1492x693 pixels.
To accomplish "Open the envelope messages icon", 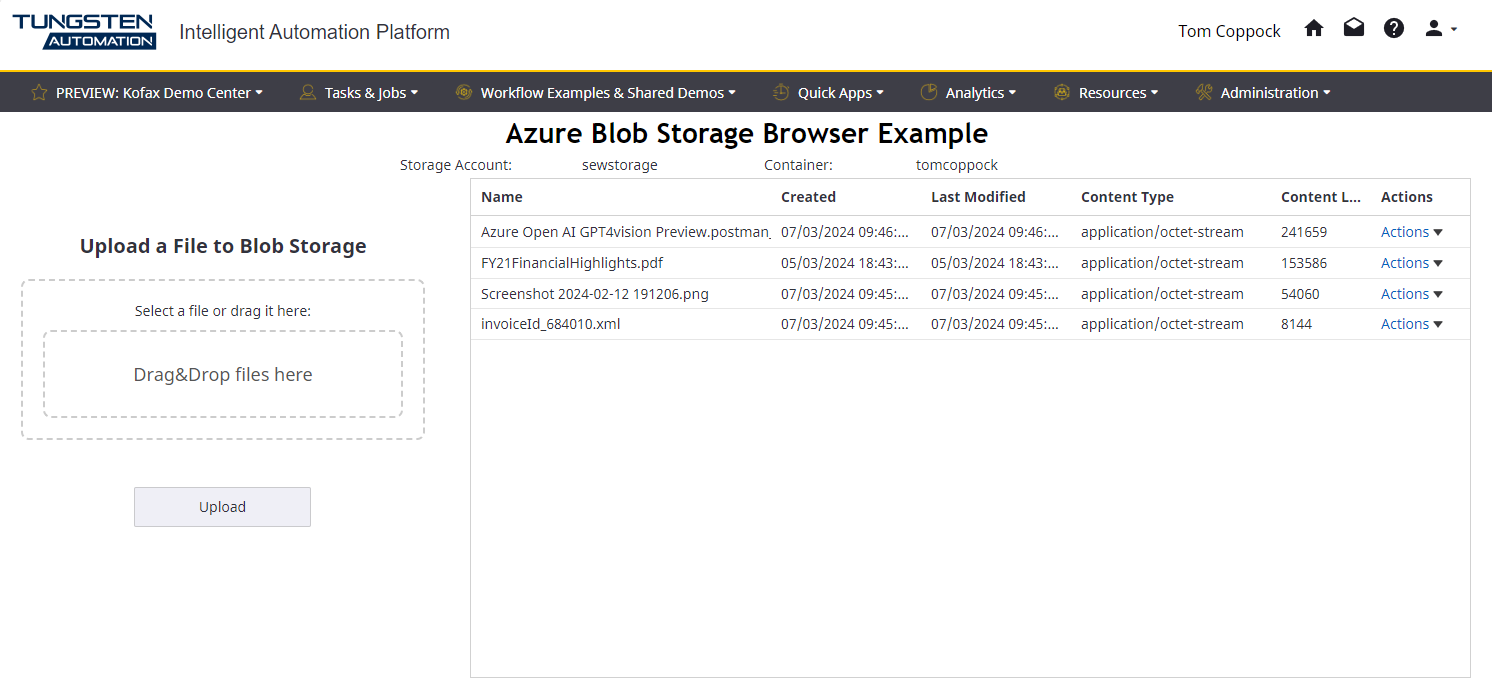I will [x=1354, y=29].
